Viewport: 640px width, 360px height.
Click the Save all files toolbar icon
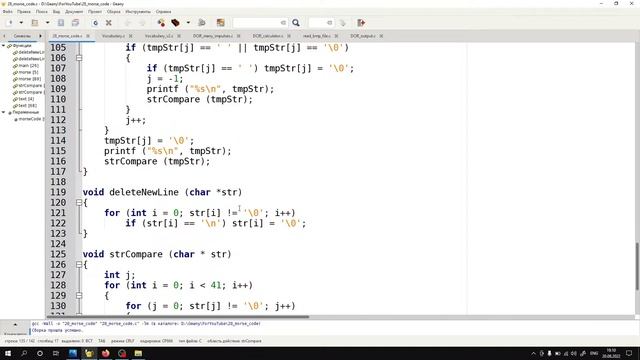[75, 23]
